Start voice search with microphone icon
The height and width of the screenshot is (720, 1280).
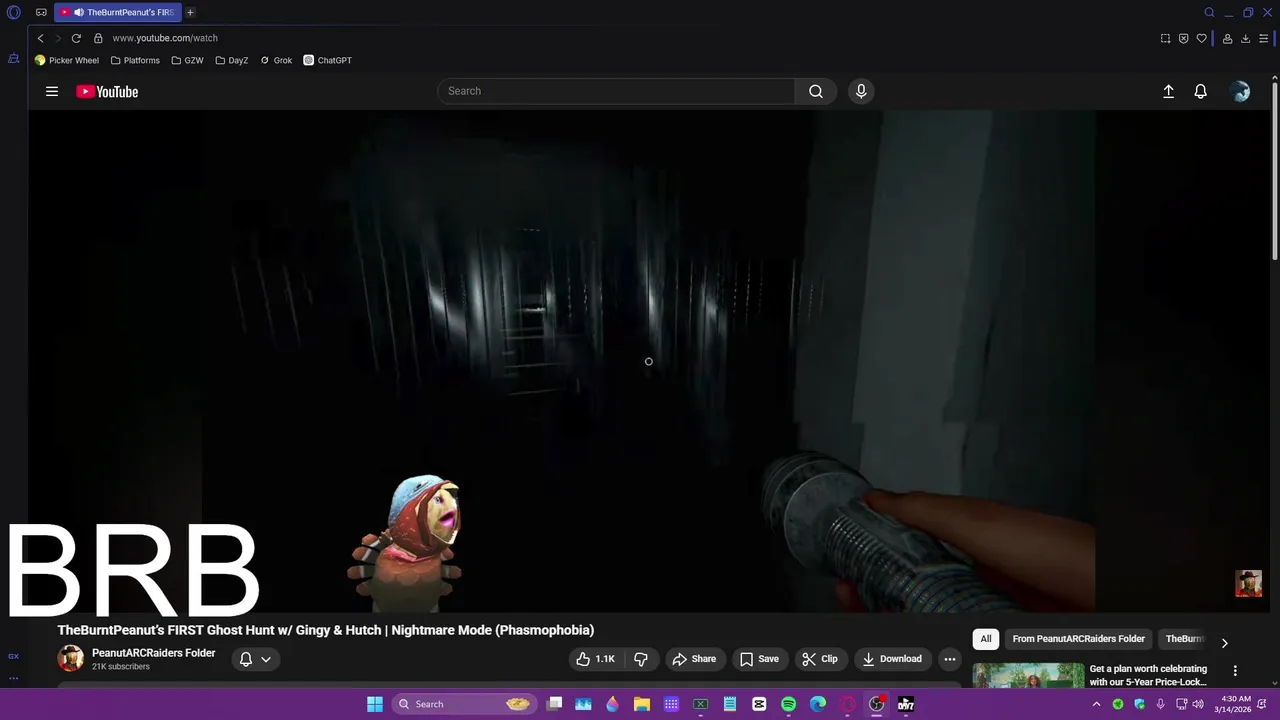pyautogui.click(x=861, y=91)
